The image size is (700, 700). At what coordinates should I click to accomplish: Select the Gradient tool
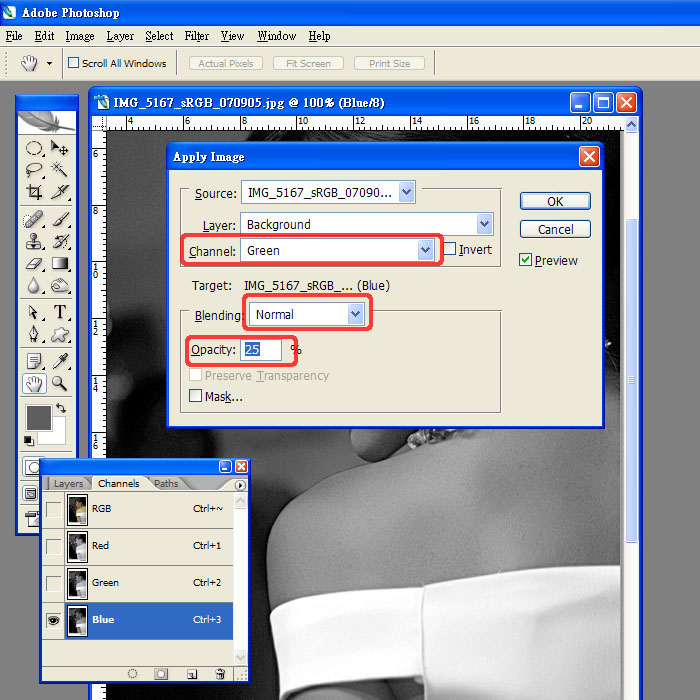coord(60,264)
